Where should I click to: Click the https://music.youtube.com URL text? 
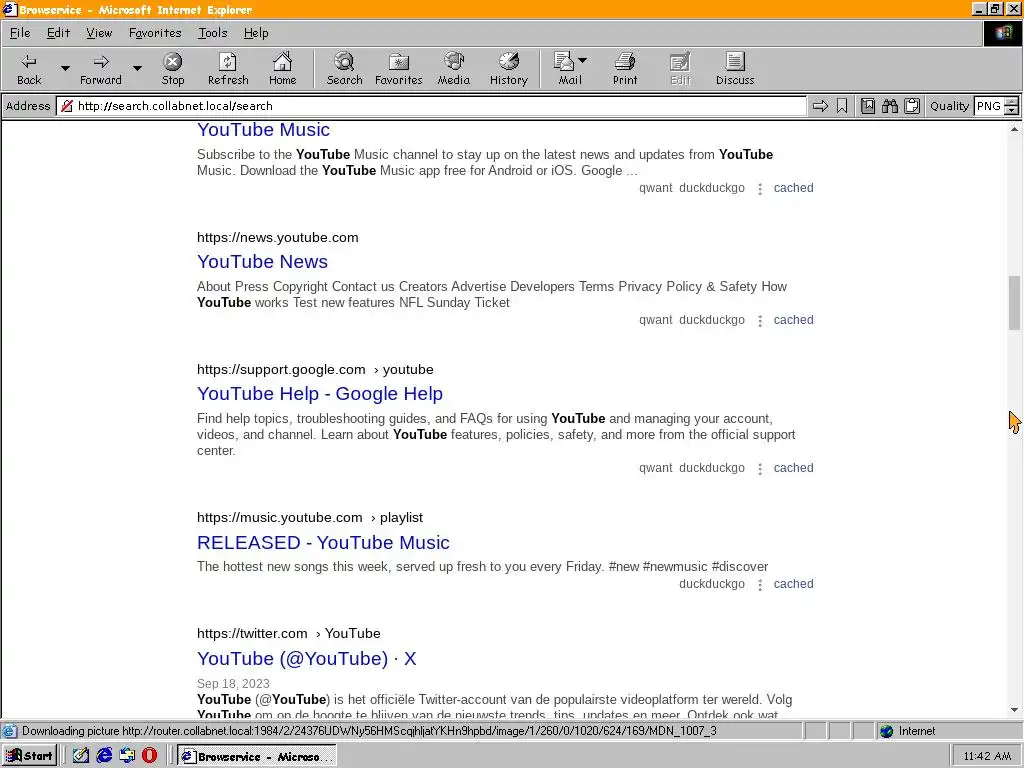[x=280, y=518]
